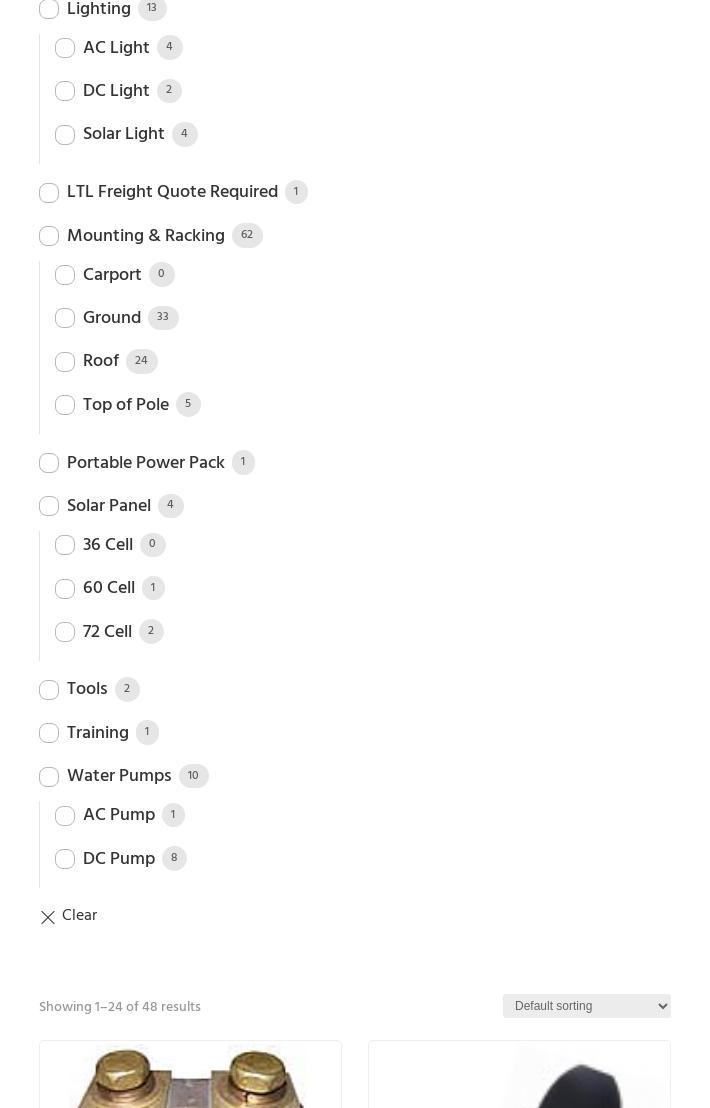Toggle the Mounting & Racking checkbox

(x=49, y=236)
